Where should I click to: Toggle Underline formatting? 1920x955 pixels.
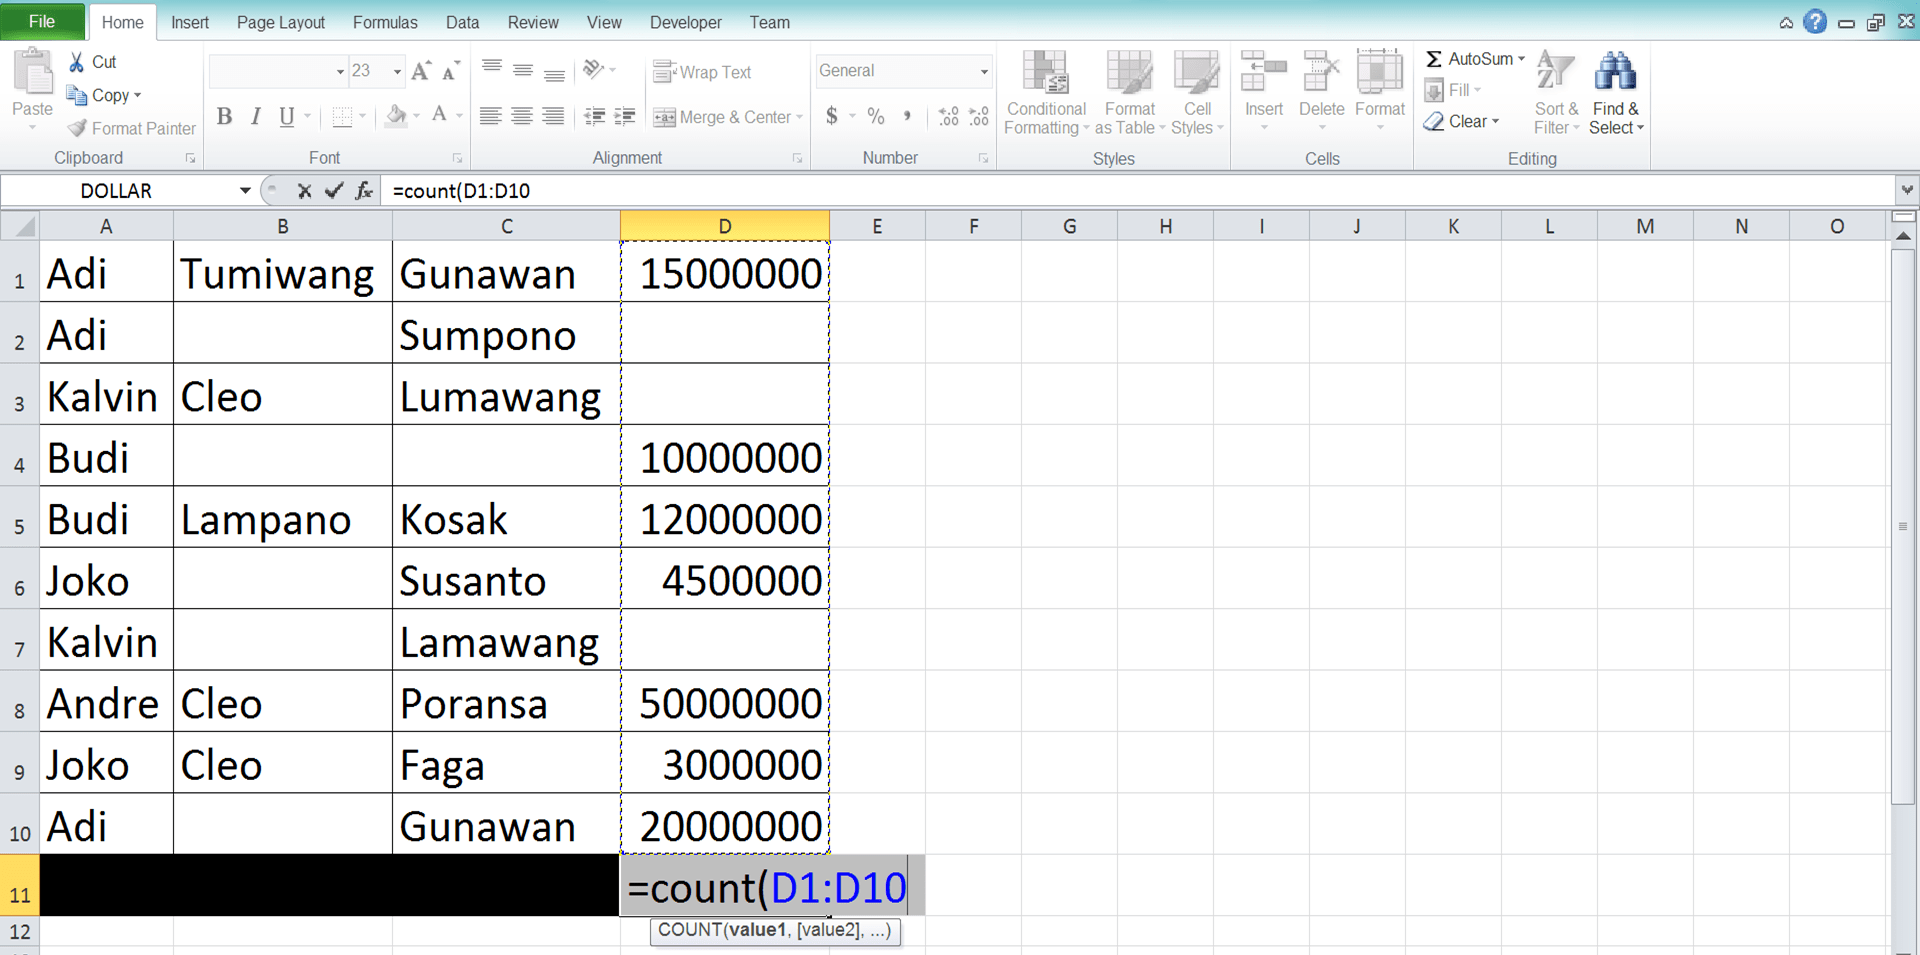coord(287,117)
